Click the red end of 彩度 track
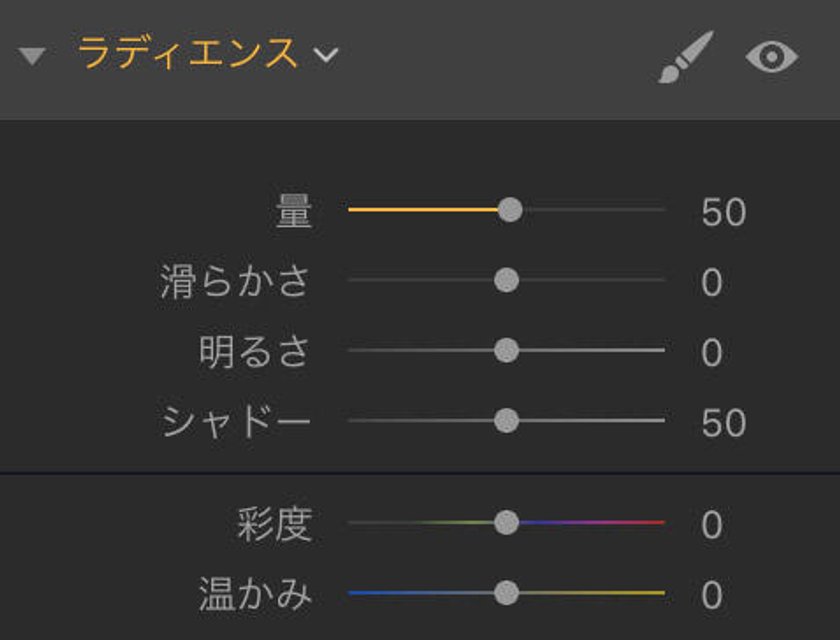This screenshot has width=840, height=640. tap(651, 522)
